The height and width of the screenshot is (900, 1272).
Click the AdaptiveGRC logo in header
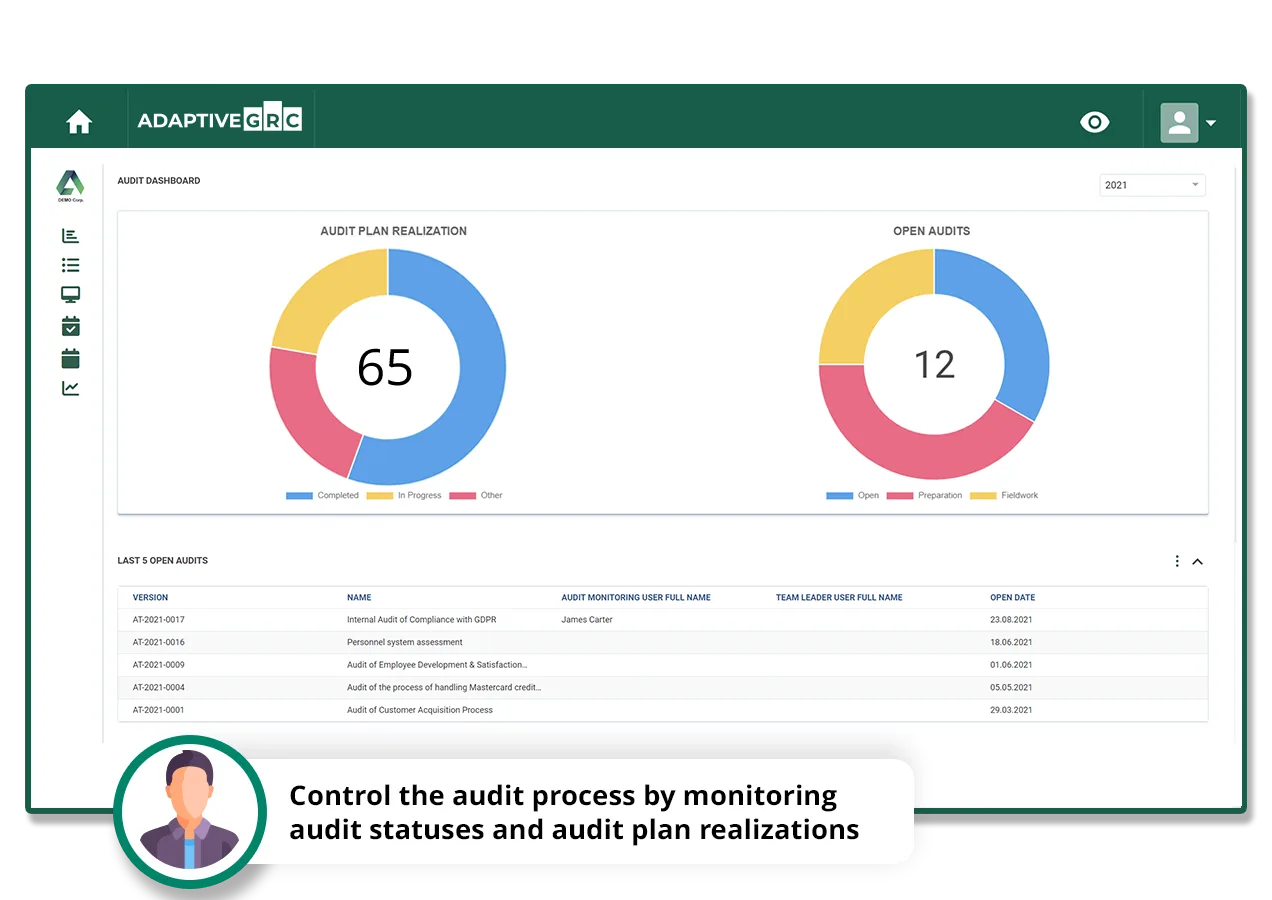tap(220, 121)
